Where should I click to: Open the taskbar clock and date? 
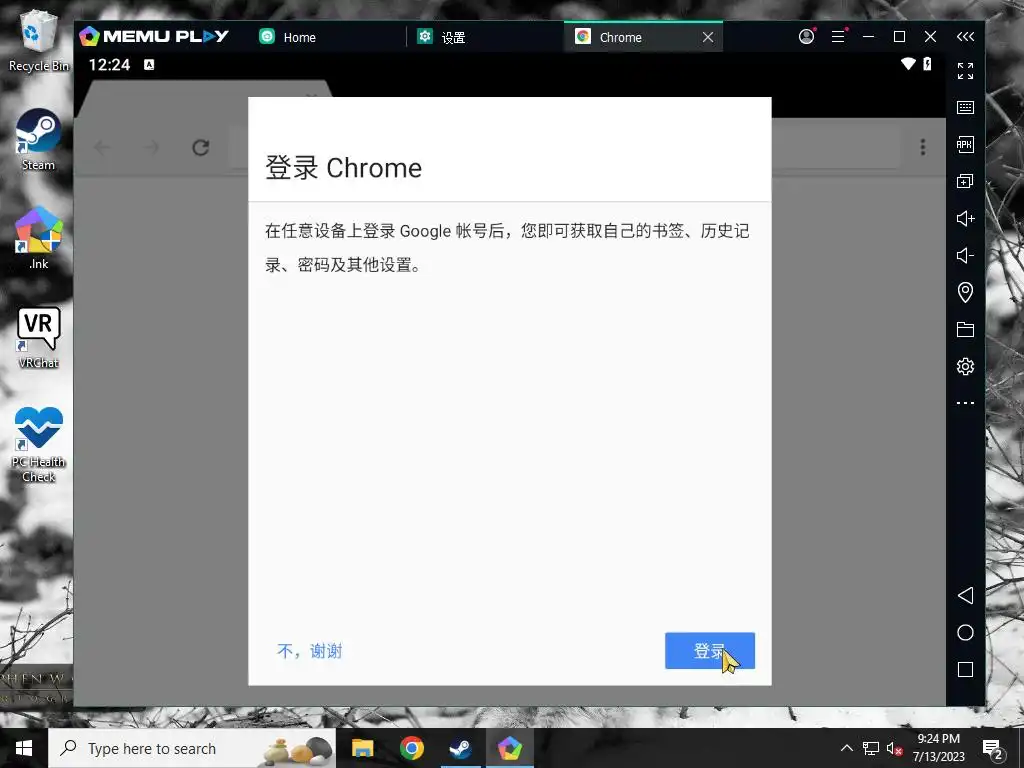coord(938,748)
